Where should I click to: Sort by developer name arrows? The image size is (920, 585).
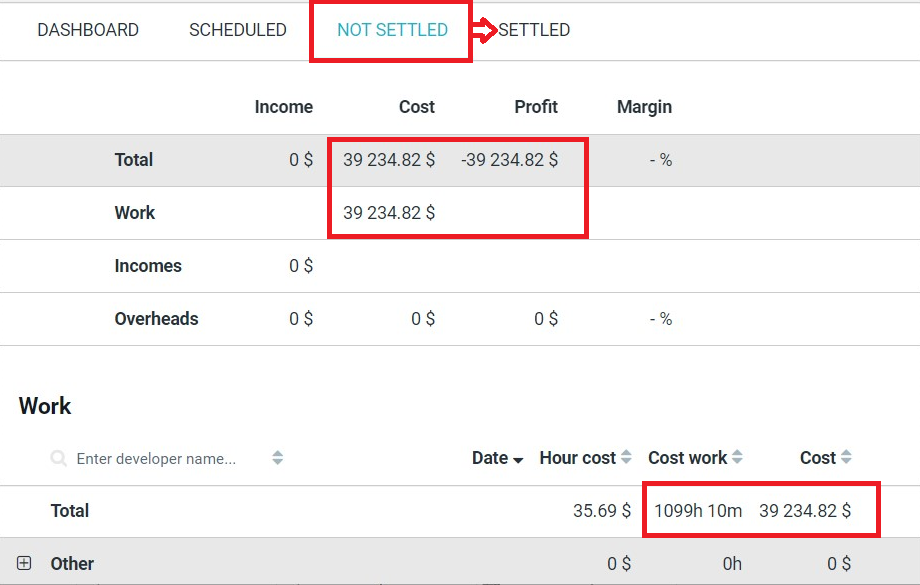[x=278, y=458]
